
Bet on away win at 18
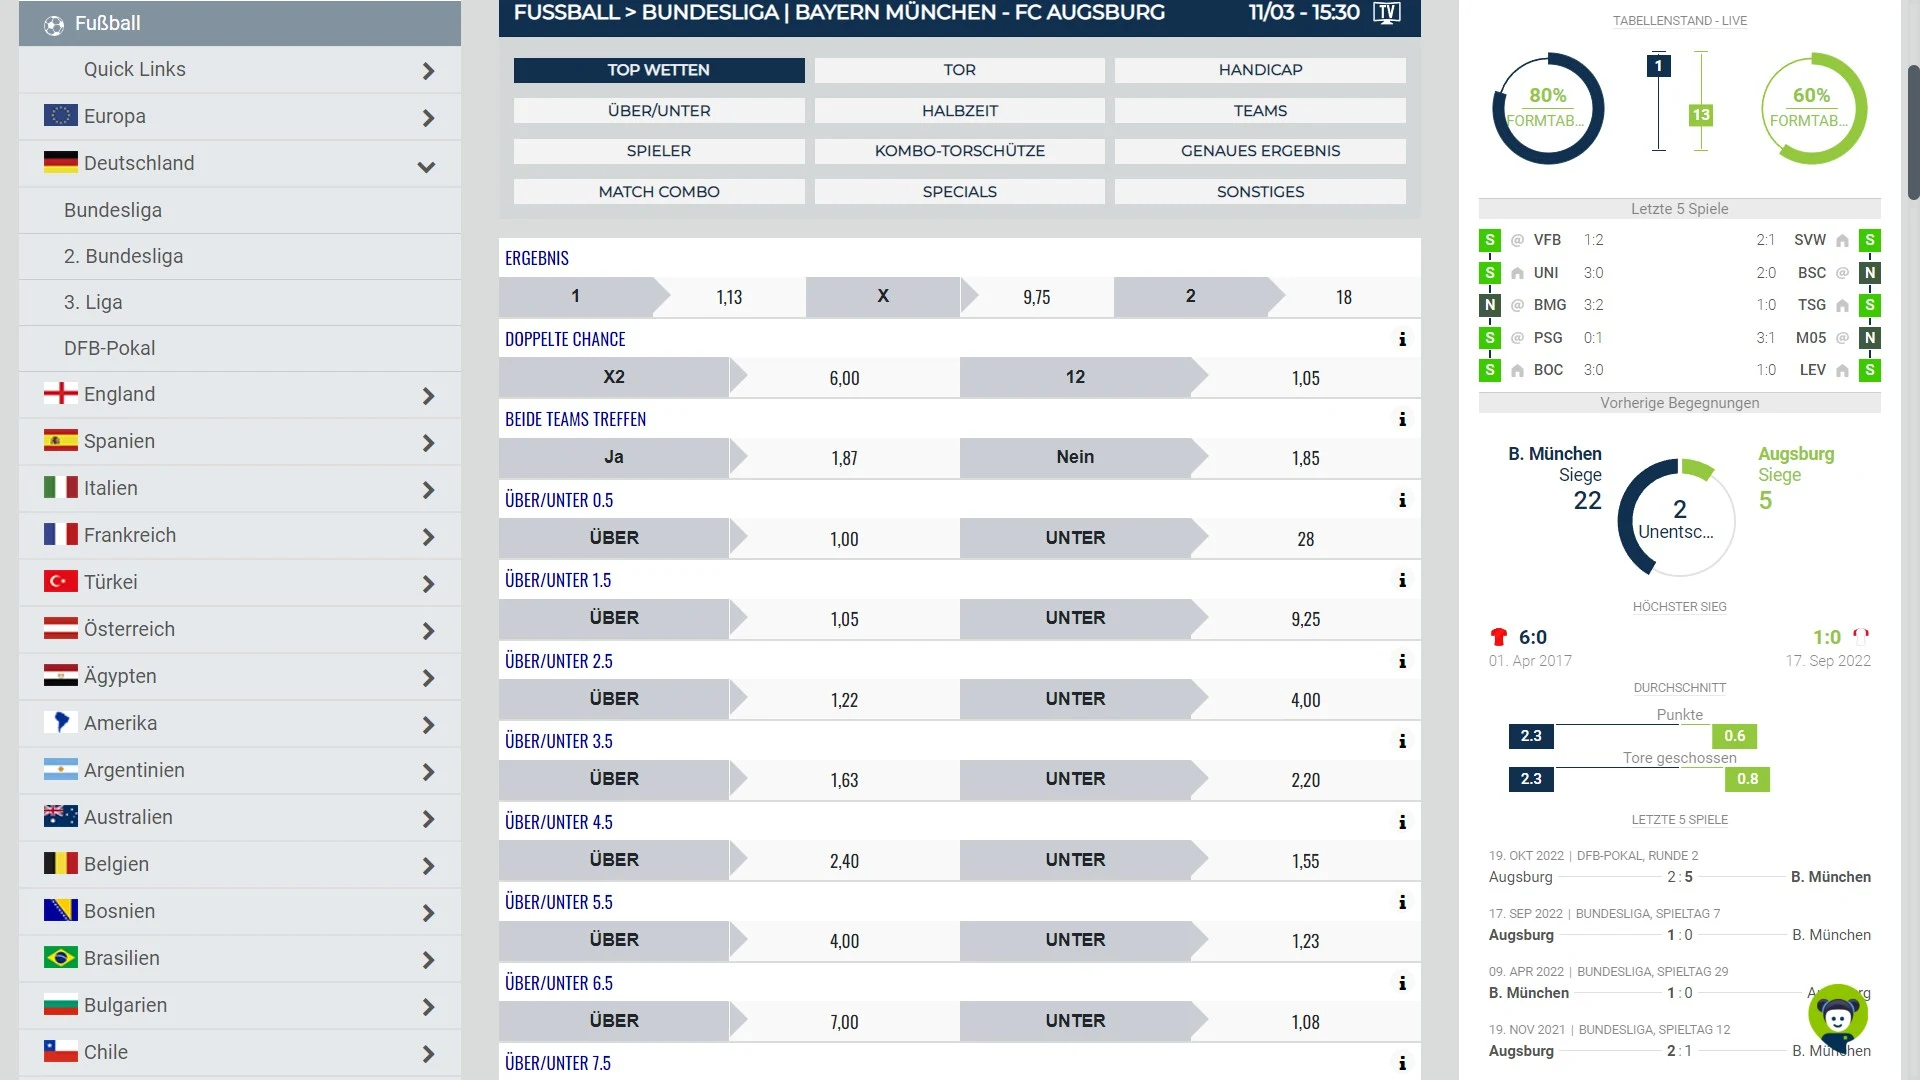(1267, 297)
